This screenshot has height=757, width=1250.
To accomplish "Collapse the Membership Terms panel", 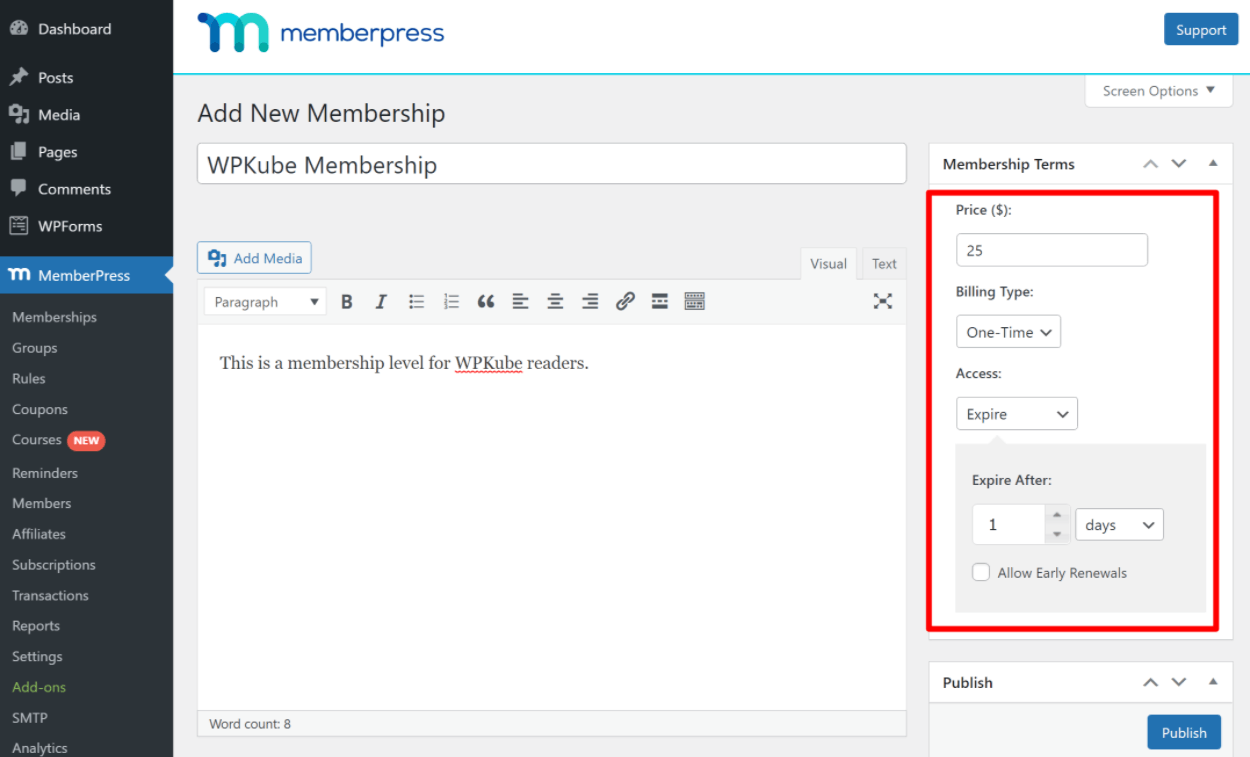I will 1213,163.
